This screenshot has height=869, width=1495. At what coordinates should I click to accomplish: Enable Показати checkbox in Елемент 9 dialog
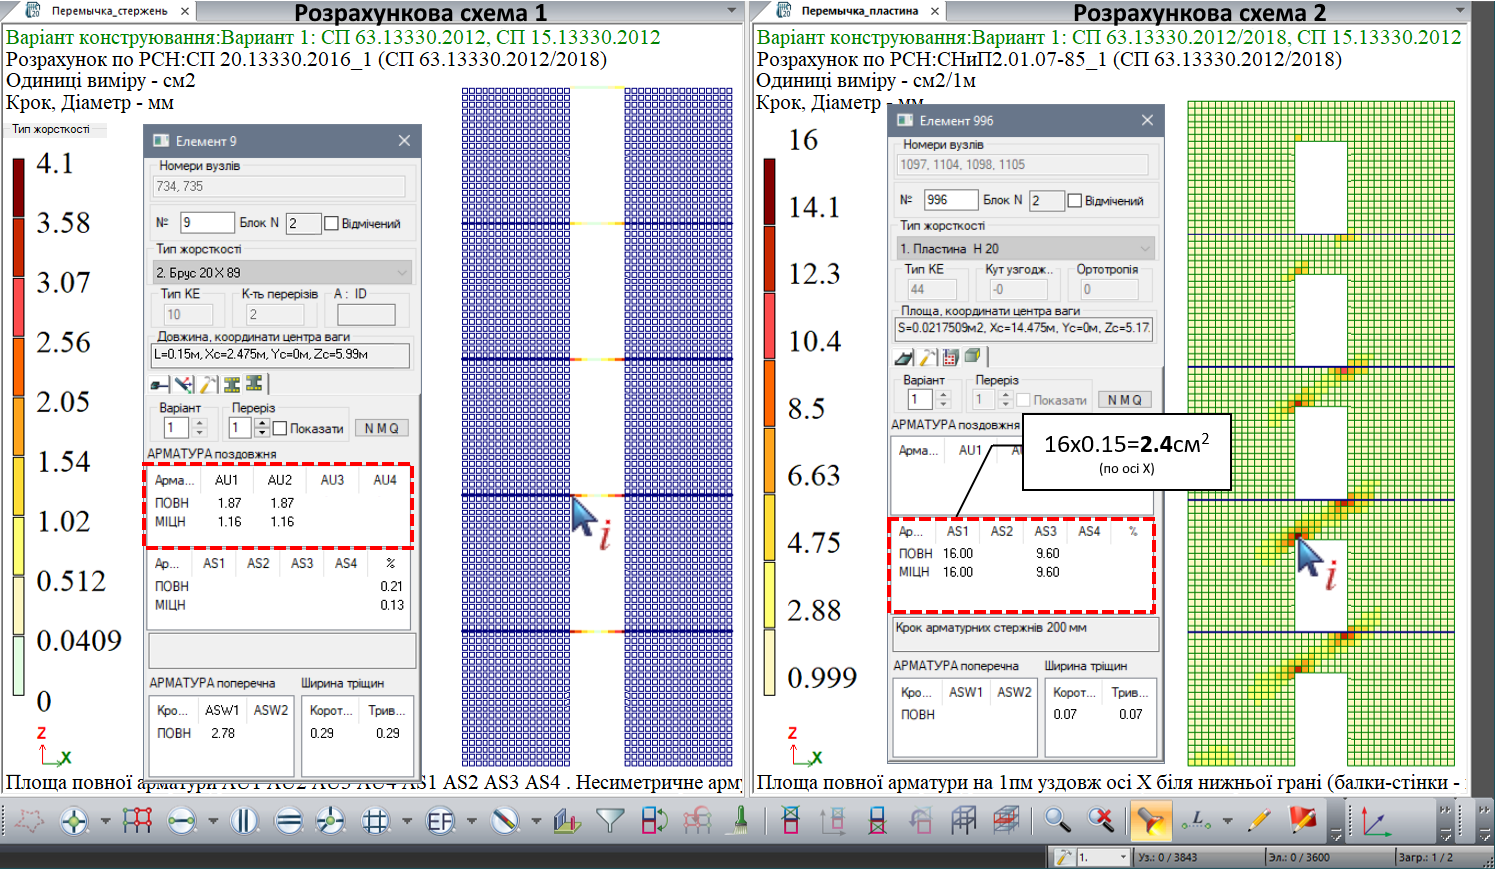coord(280,428)
